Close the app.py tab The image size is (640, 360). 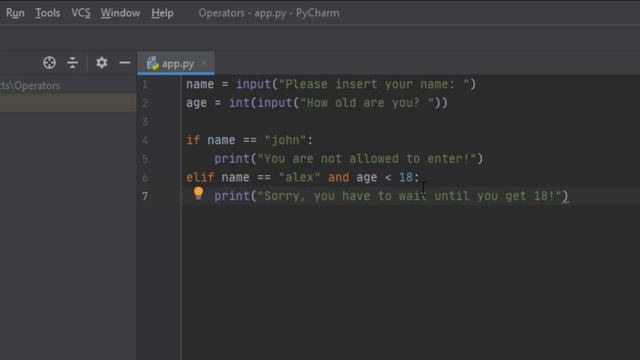[204, 63]
